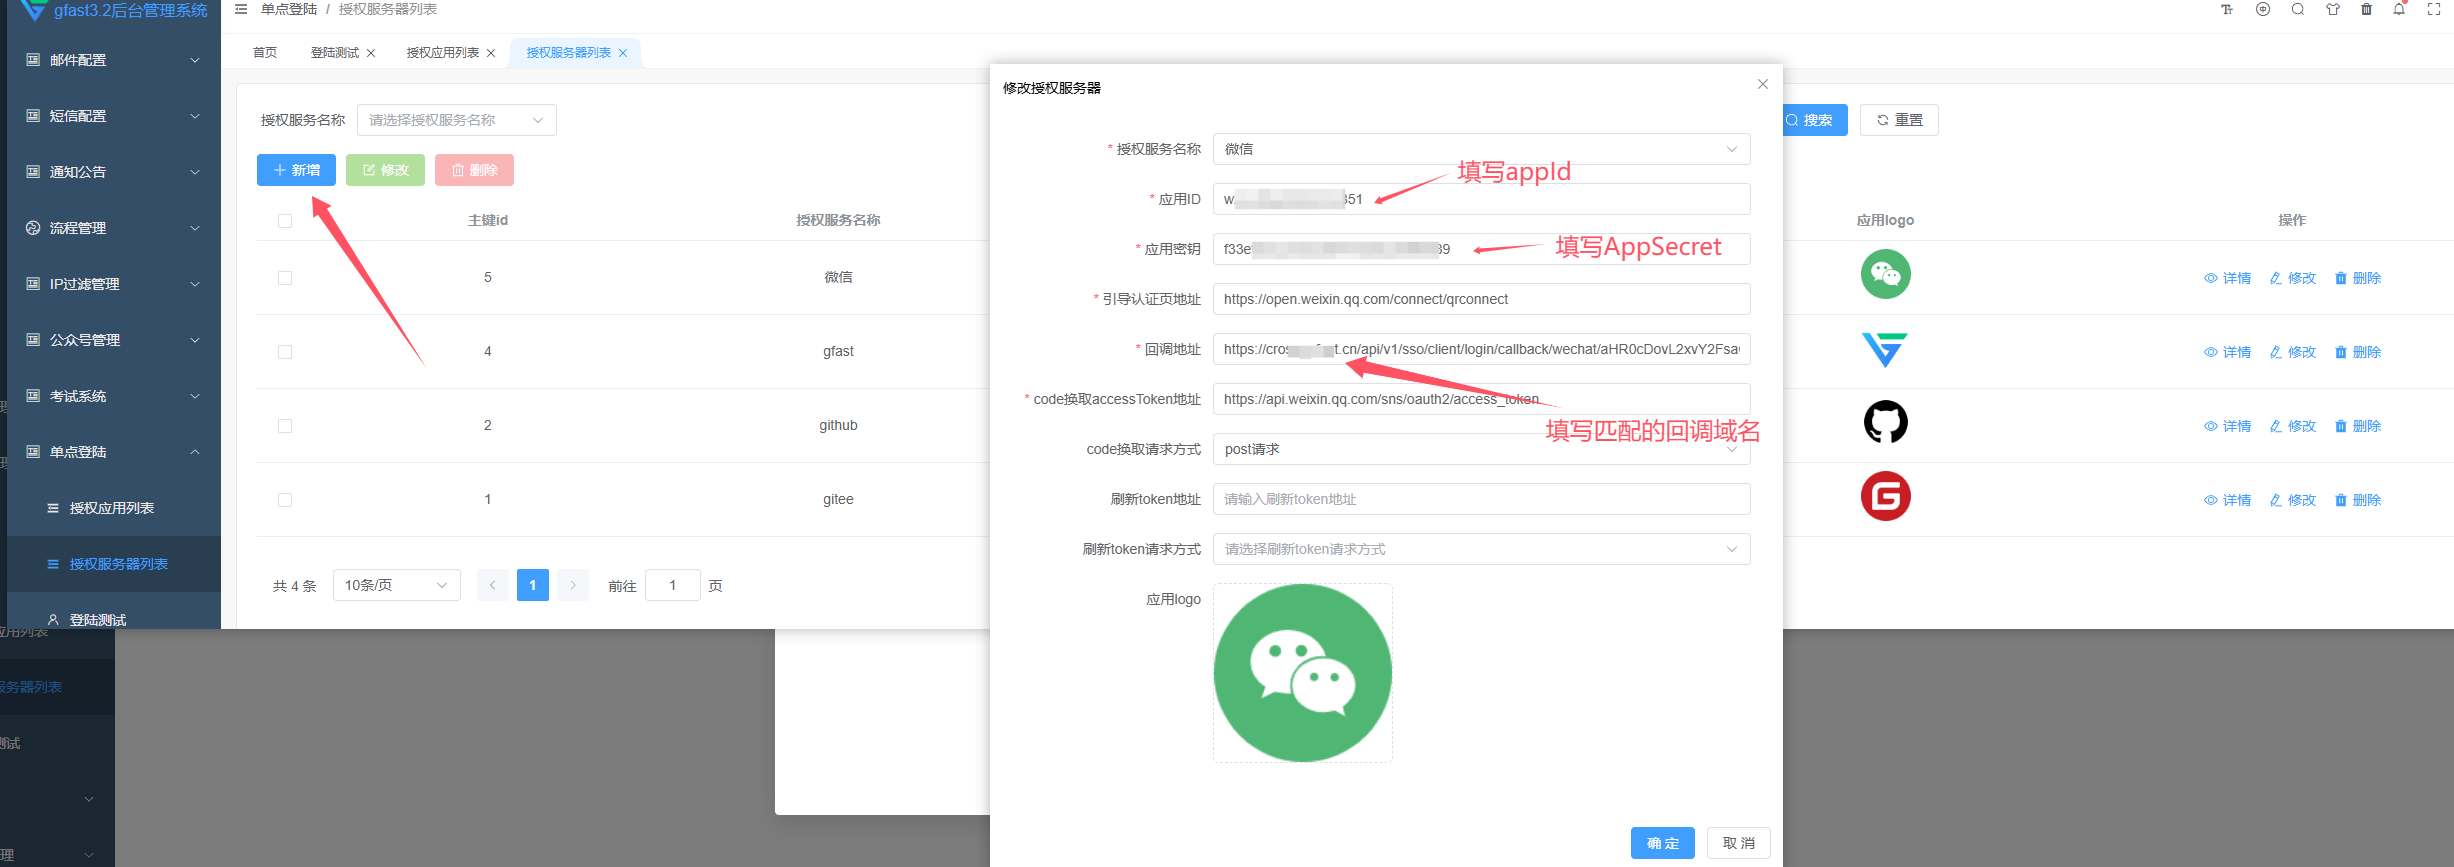Open 授权应用列表 in the sidebar menu
Image resolution: width=2454 pixels, height=867 pixels.
(111, 508)
